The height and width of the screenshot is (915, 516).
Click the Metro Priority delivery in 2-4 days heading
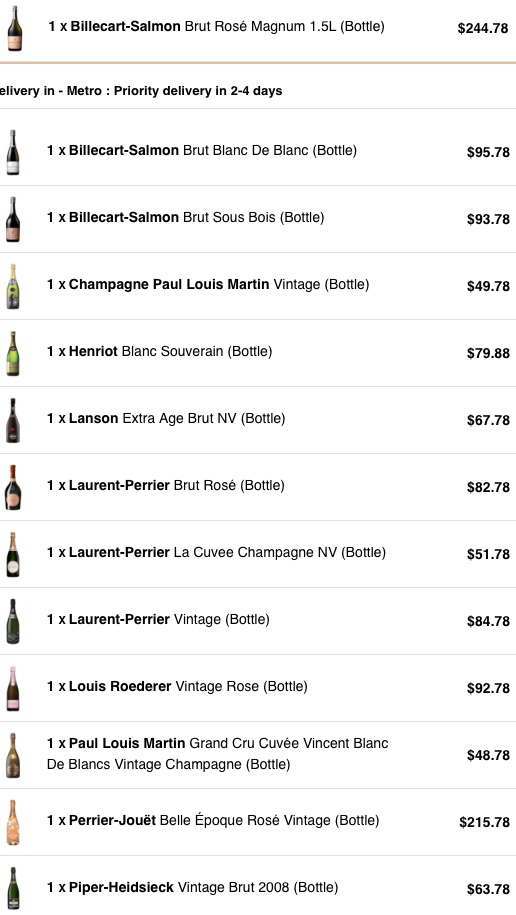pyautogui.click(x=141, y=91)
